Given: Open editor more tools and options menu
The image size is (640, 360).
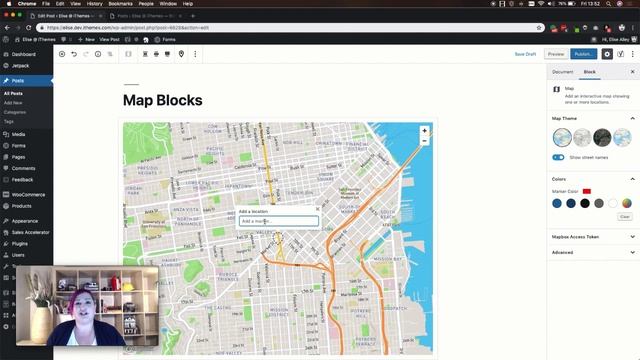Looking at the screenshot, I should 633,54.
